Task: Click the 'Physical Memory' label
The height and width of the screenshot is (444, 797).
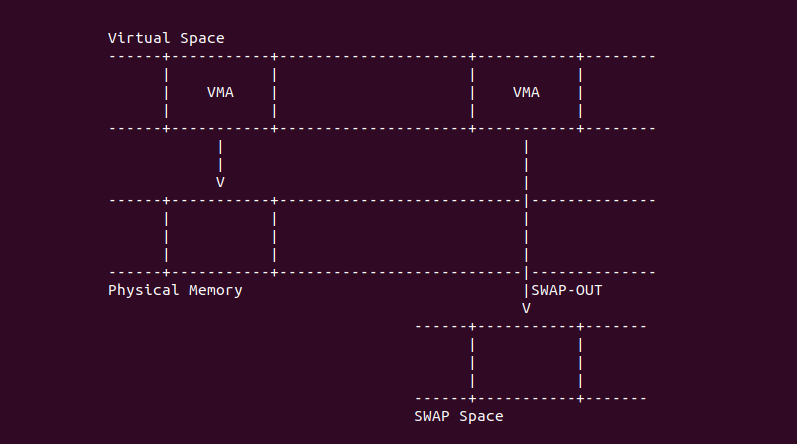Action: click(x=175, y=290)
